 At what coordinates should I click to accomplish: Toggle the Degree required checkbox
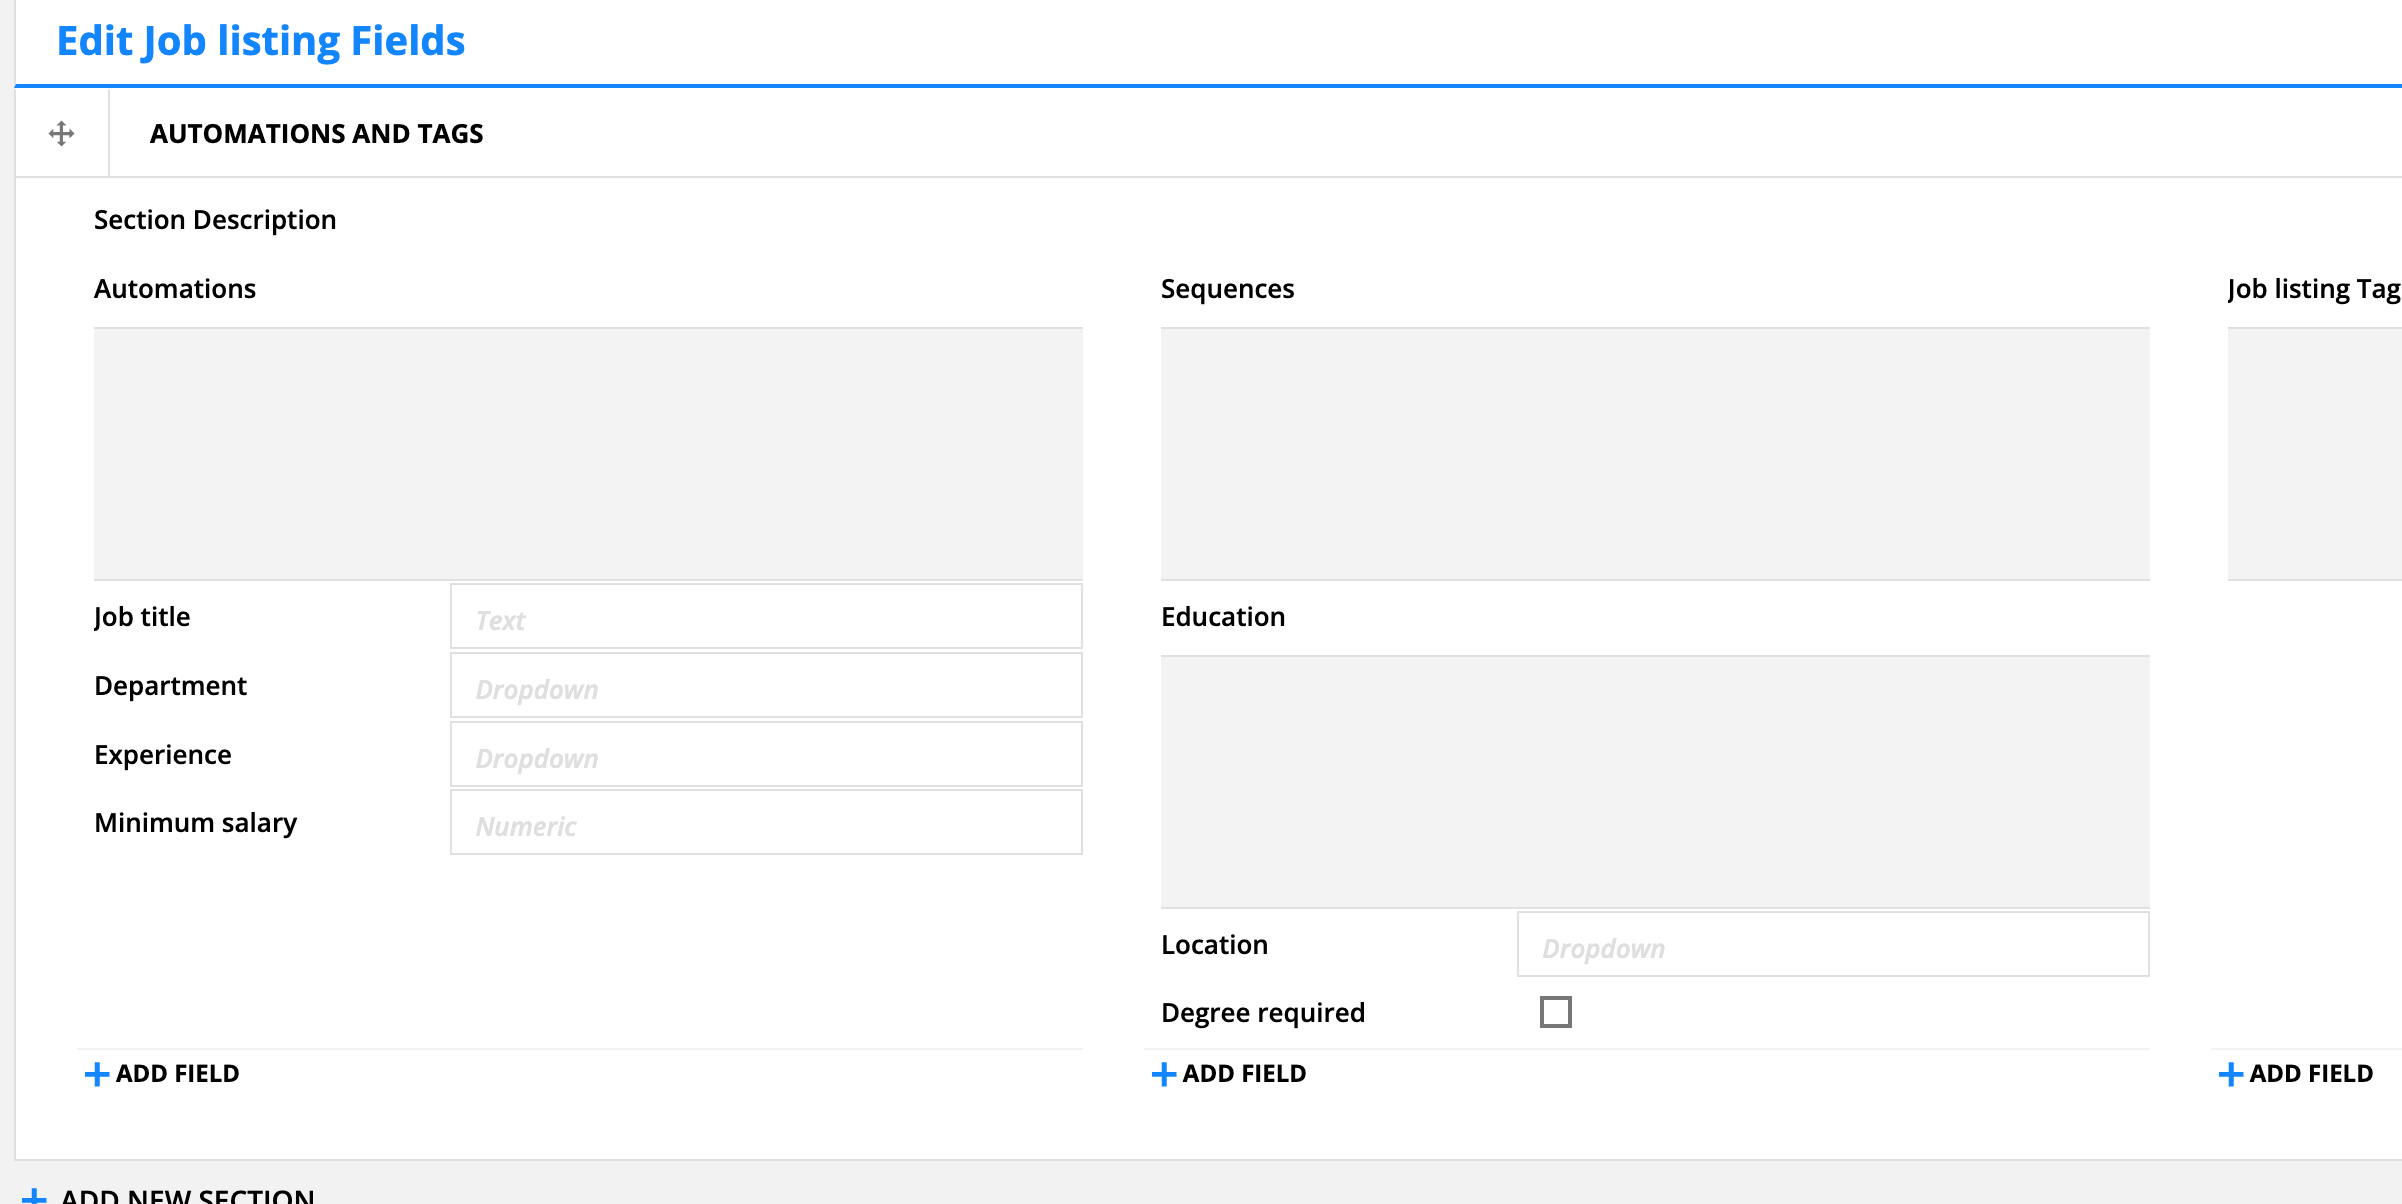tap(1555, 1012)
